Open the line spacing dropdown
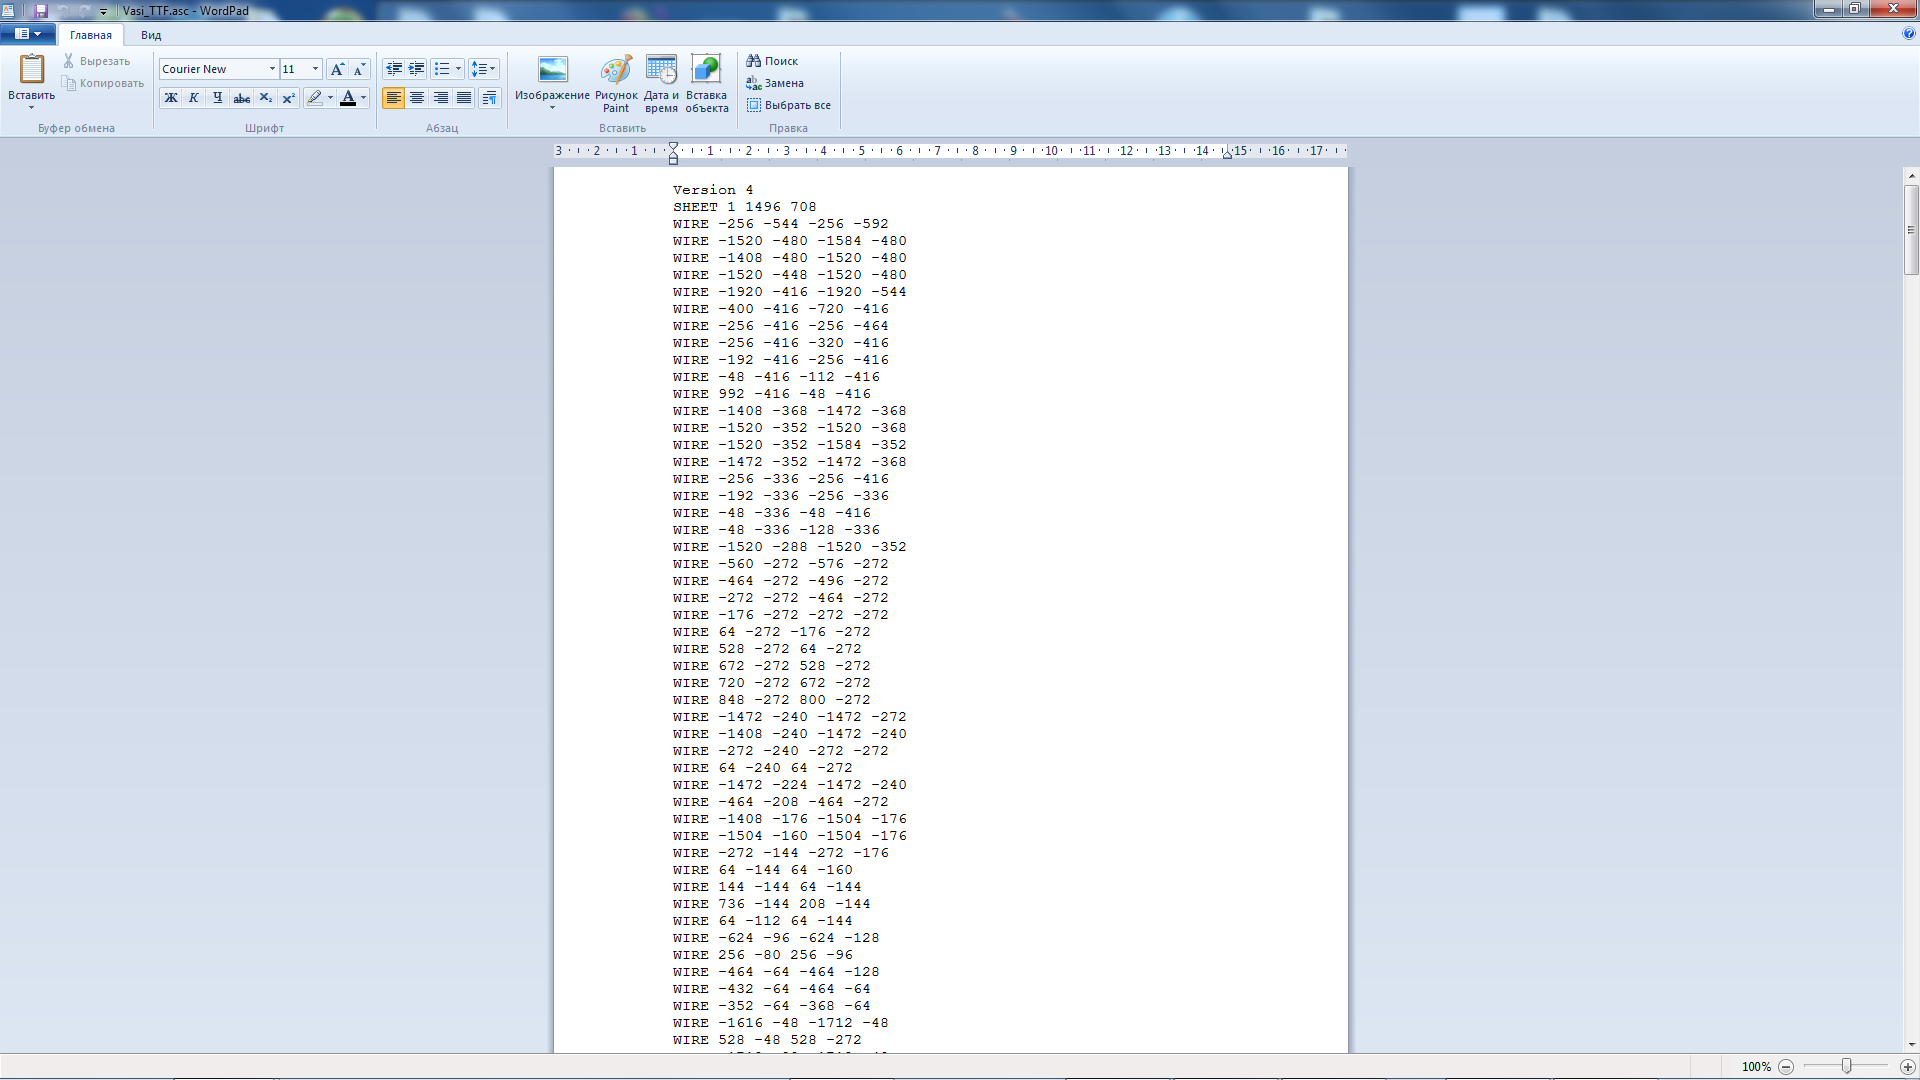The height and width of the screenshot is (1080, 1920). point(483,69)
